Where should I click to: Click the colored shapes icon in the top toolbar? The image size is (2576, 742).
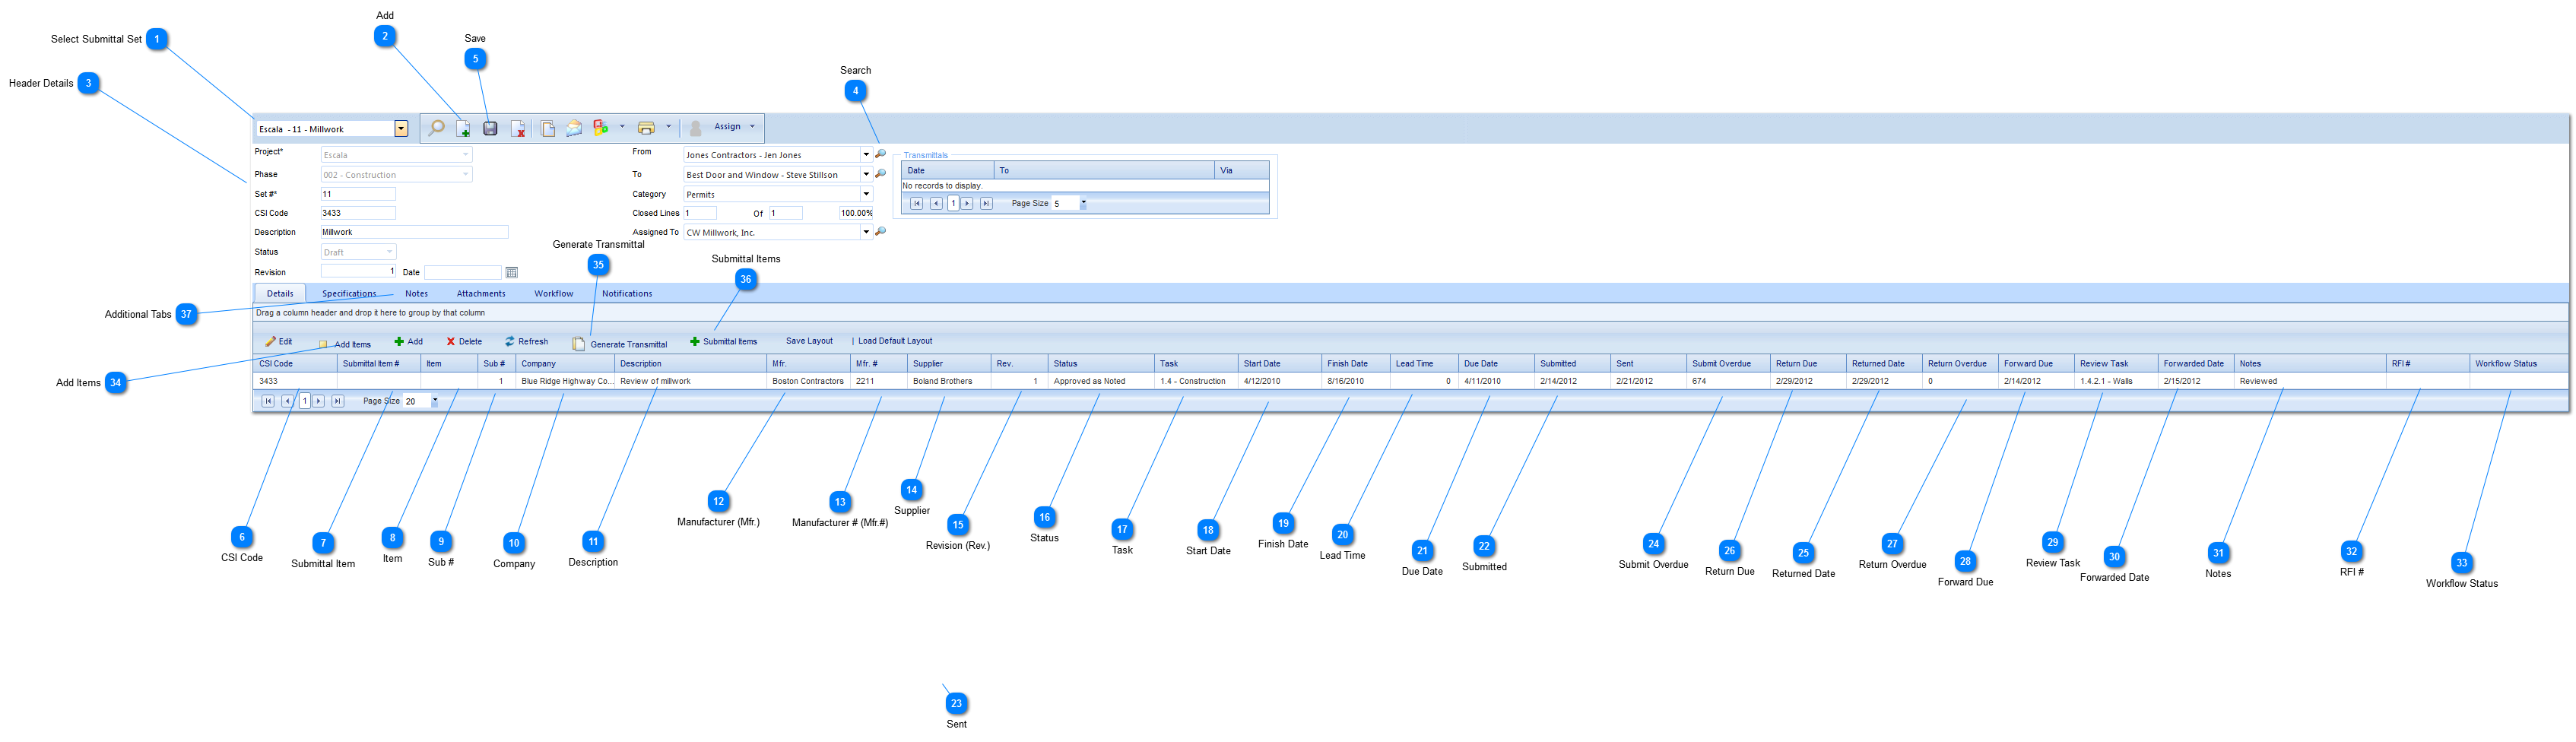coord(600,127)
